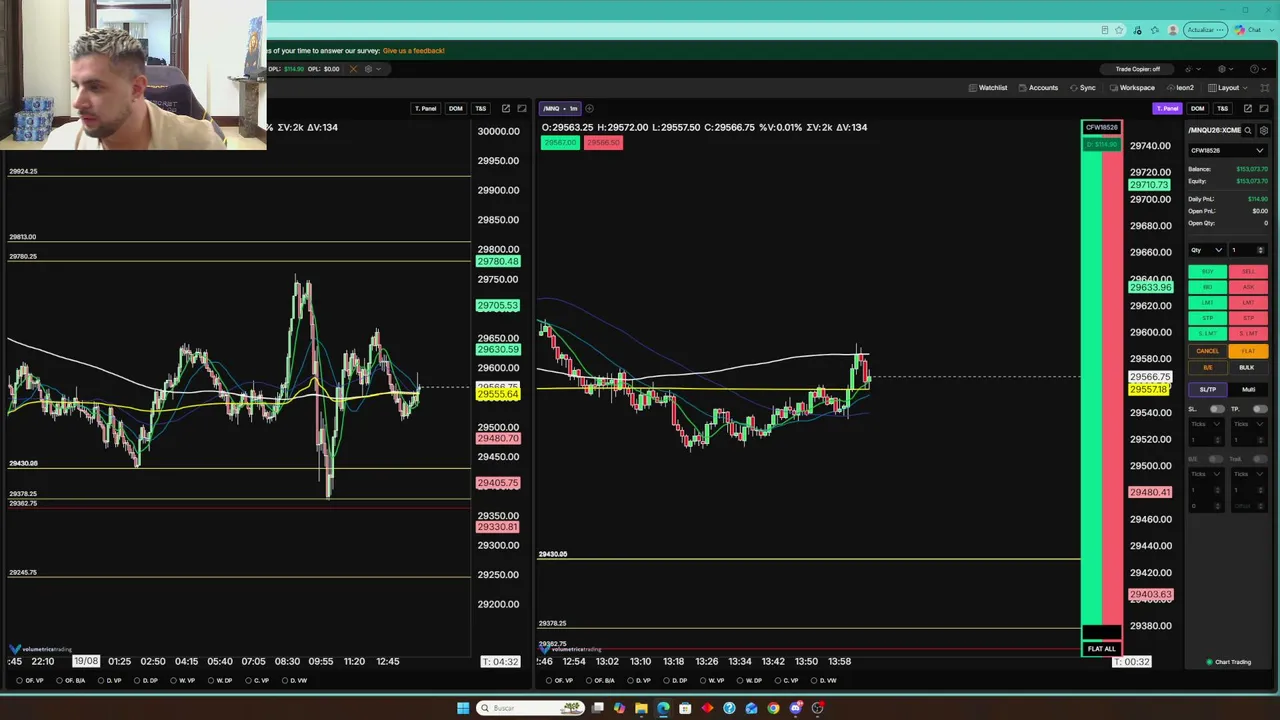Click the red SELL button
1280x720 pixels.
1248,272
